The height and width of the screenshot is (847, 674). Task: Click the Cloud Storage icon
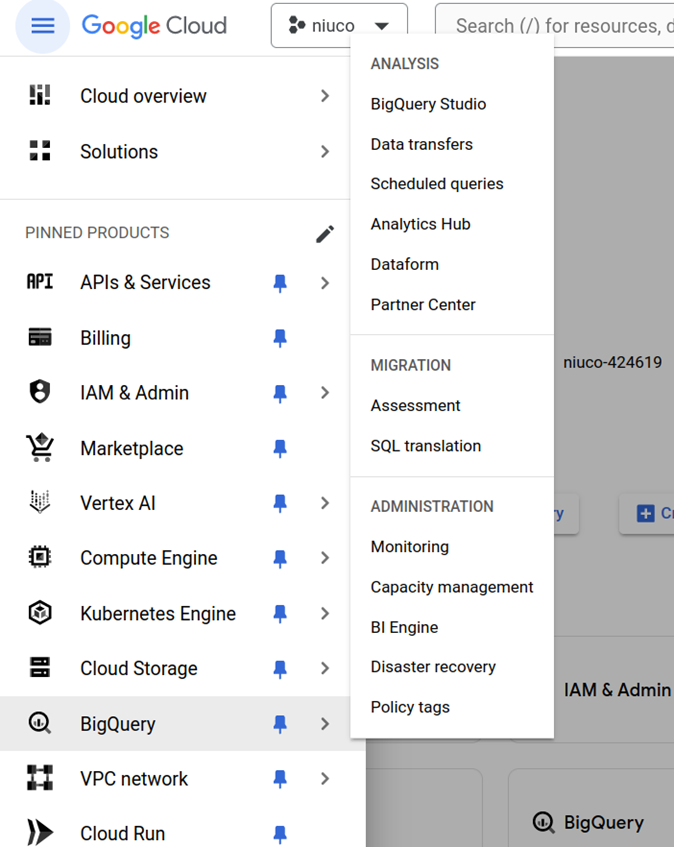pos(40,667)
